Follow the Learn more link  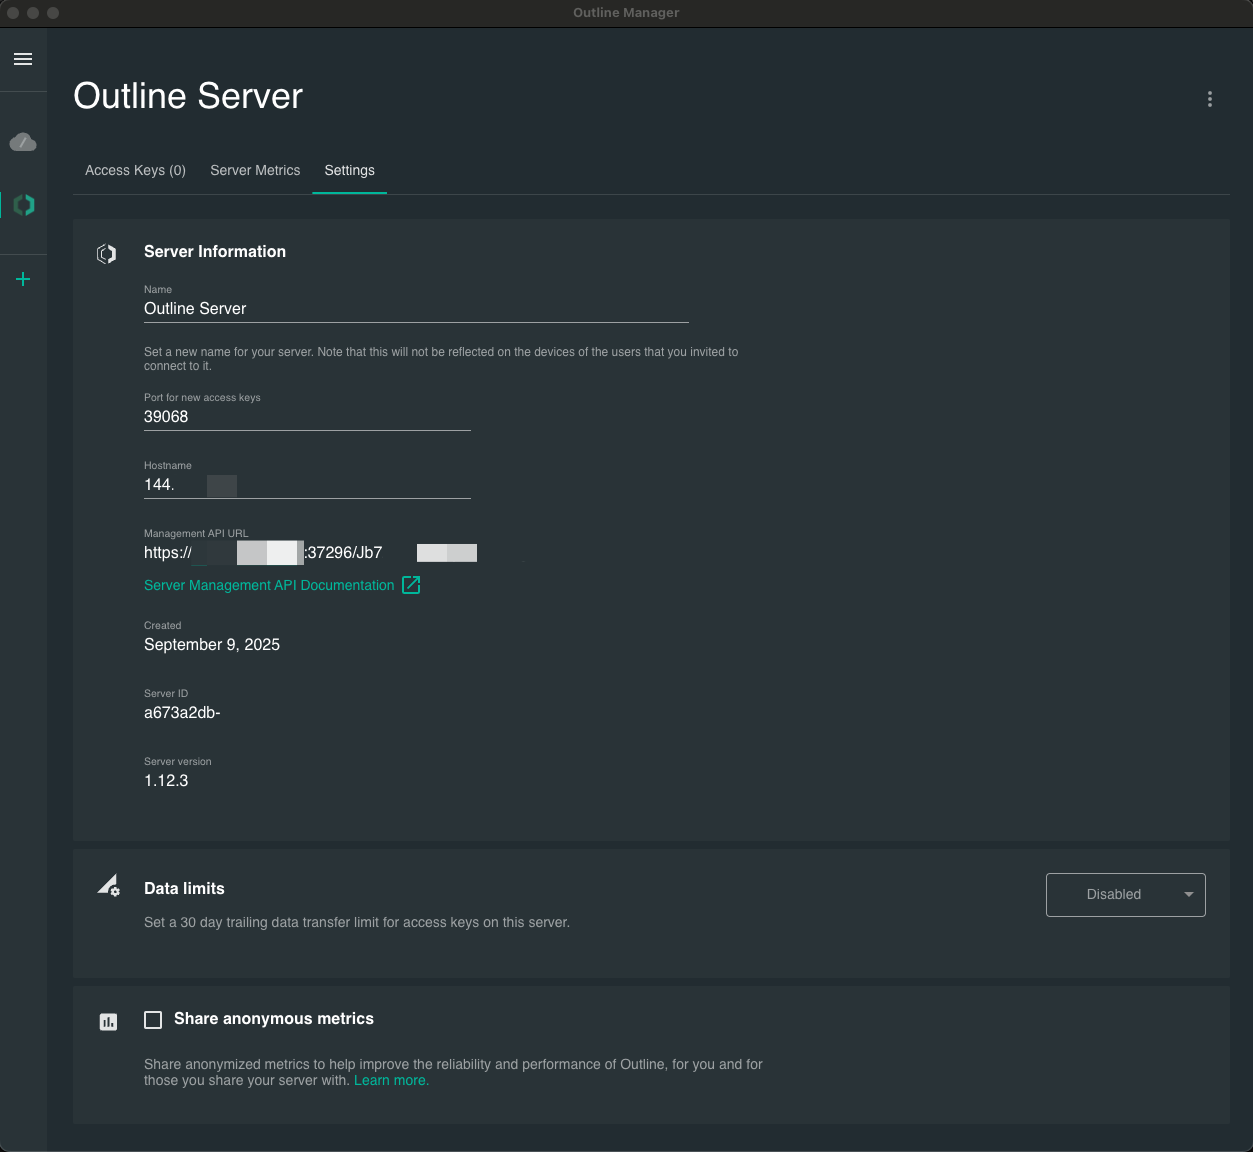coord(391,1080)
